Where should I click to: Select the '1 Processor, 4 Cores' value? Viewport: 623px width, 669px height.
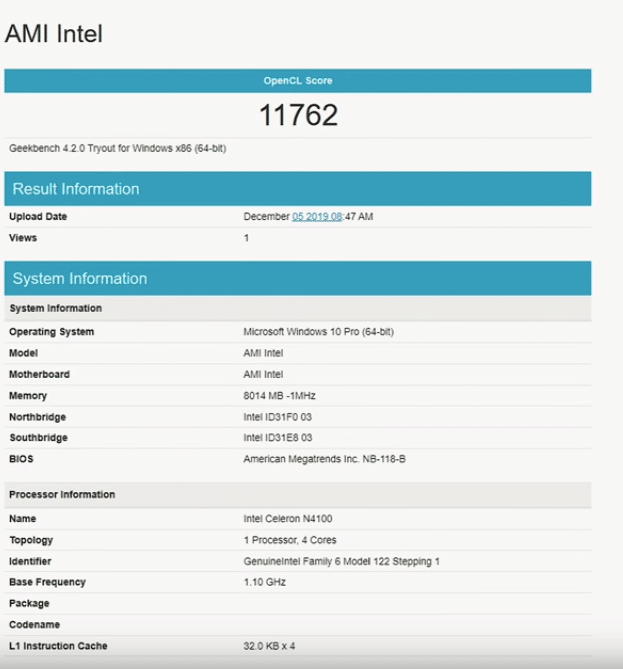(x=290, y=540)
